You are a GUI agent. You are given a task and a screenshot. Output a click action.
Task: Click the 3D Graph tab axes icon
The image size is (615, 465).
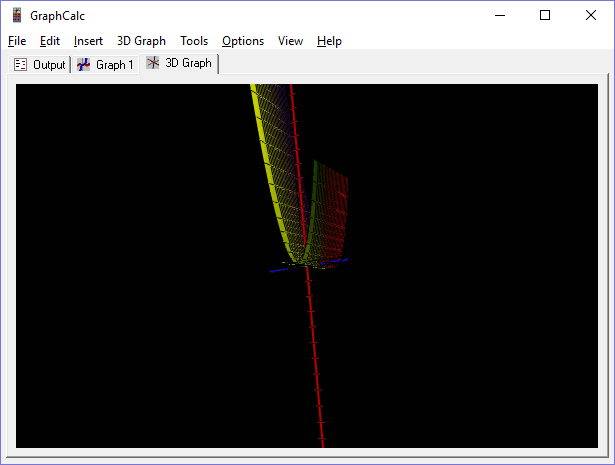(x=153, y=63)
